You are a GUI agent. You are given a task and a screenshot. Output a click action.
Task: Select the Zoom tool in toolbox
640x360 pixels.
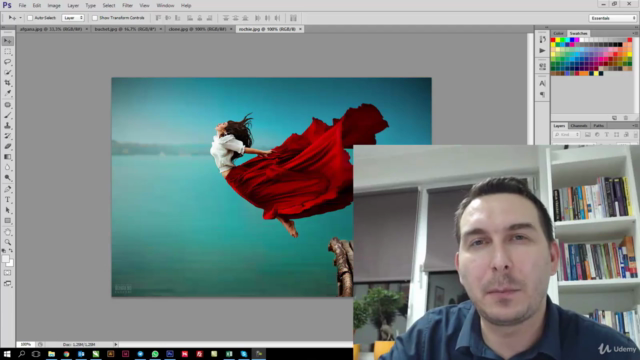[8, 242]
